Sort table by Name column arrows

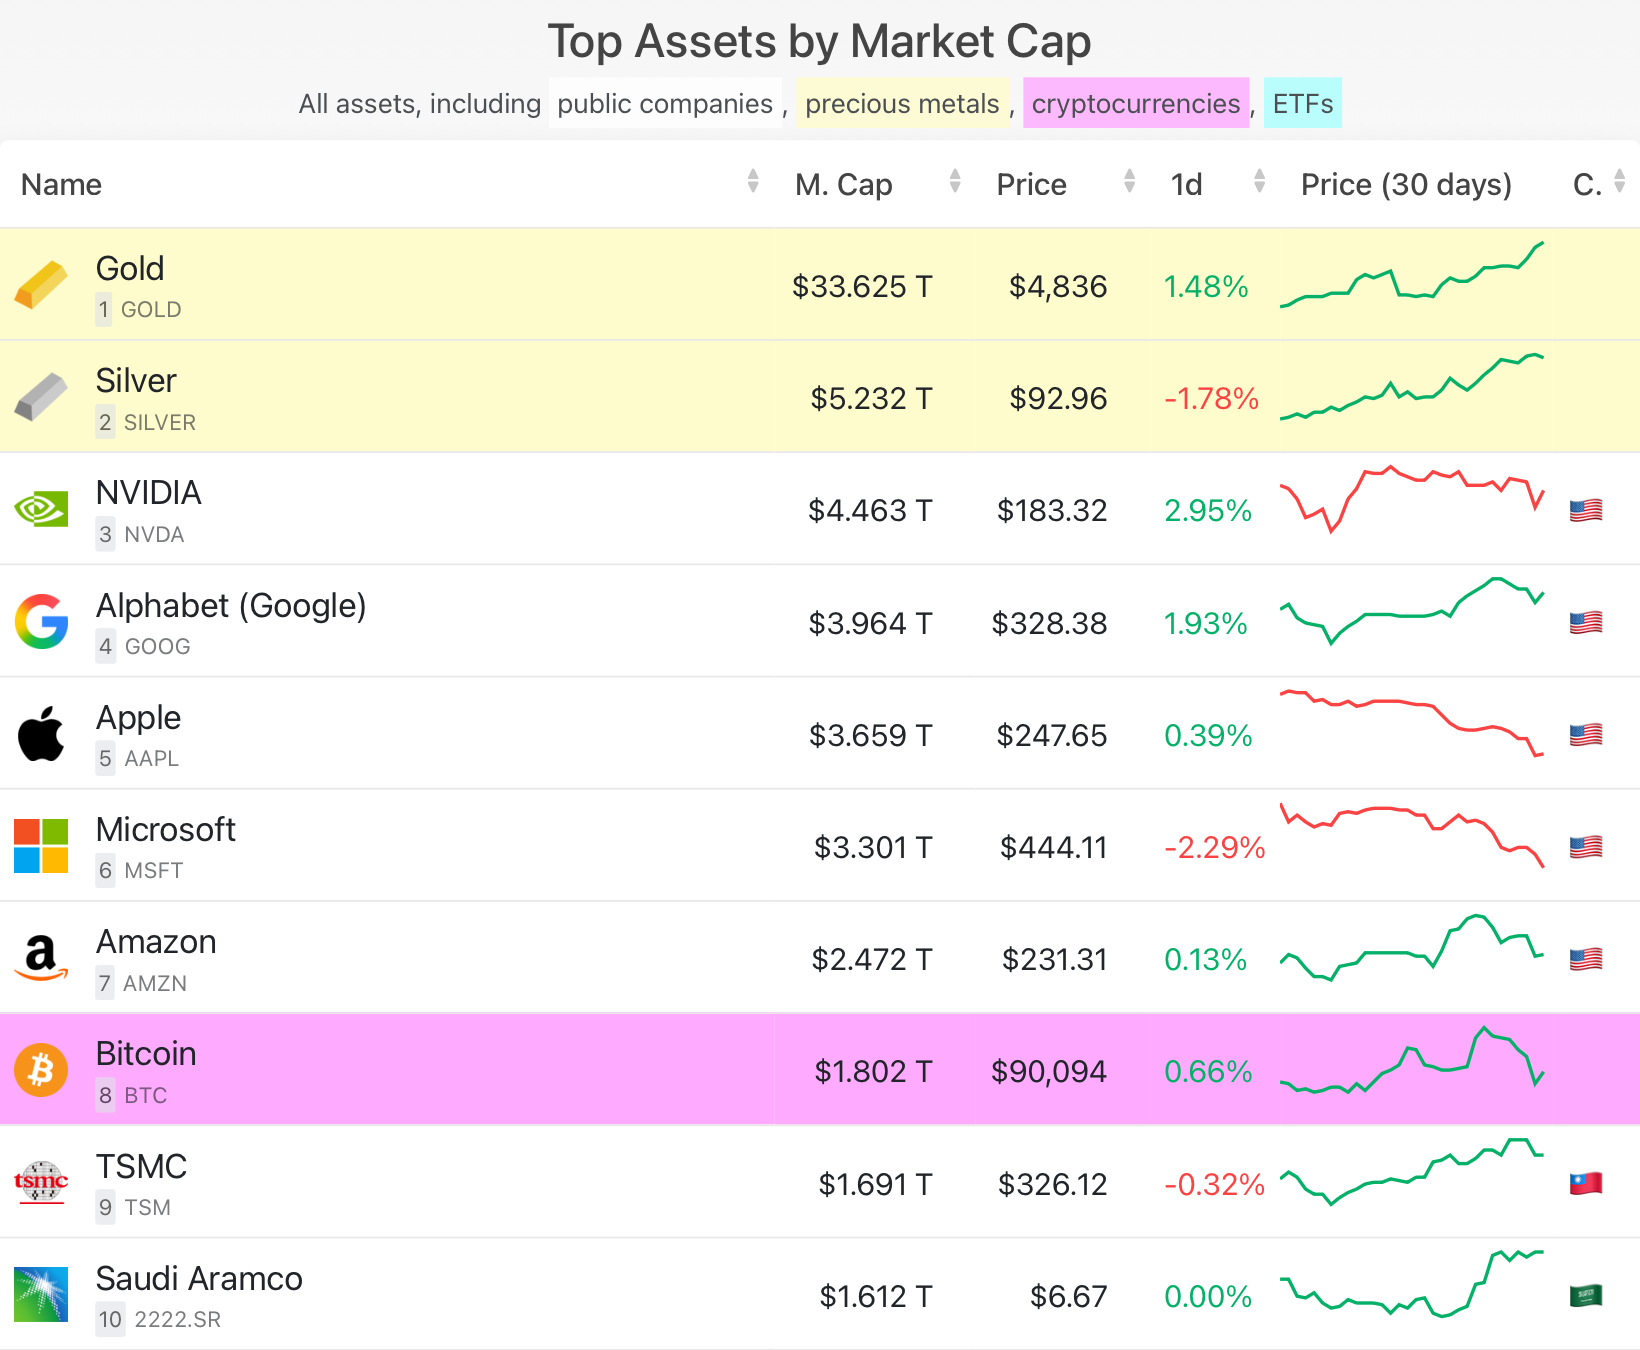pos(753,182)
